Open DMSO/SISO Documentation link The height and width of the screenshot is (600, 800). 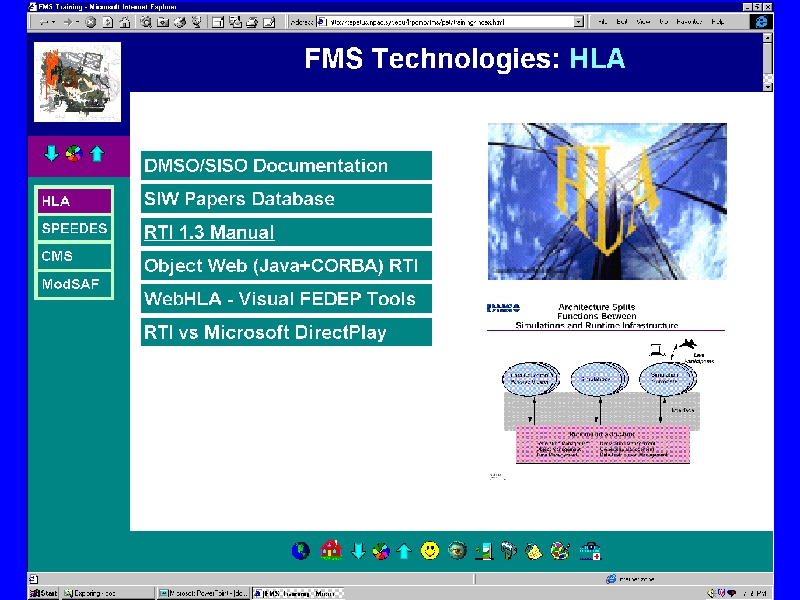click(x=286, y=165)
